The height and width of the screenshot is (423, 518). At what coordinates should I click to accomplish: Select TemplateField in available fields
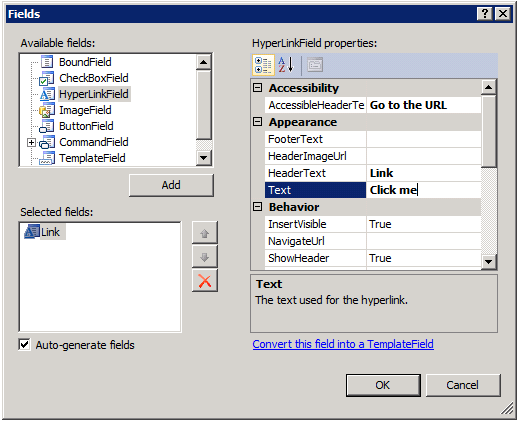92,158
